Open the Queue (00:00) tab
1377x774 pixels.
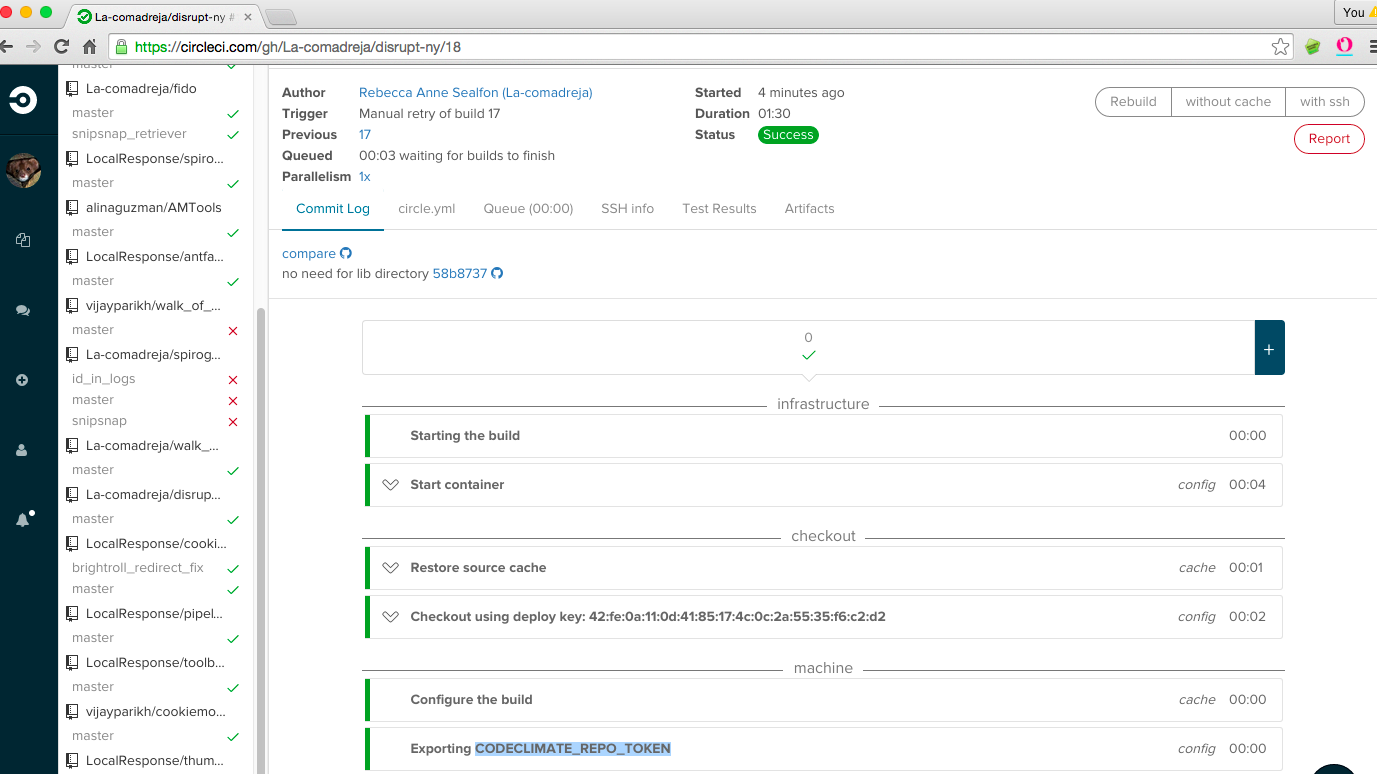pos(528,209)
